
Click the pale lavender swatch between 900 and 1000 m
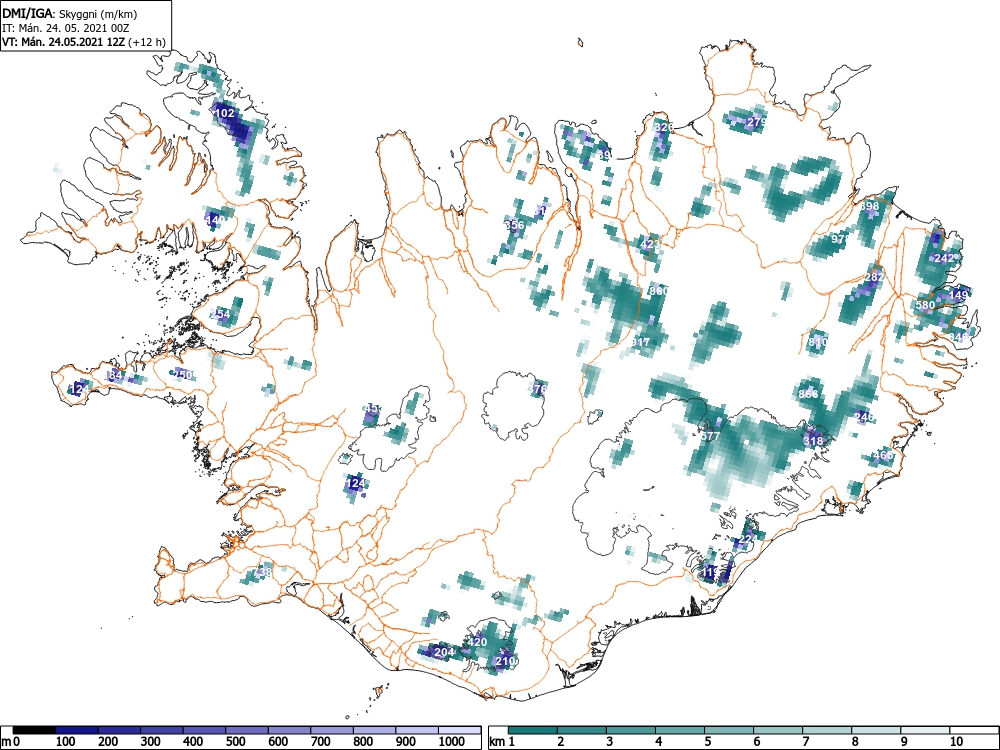(417, 730)
